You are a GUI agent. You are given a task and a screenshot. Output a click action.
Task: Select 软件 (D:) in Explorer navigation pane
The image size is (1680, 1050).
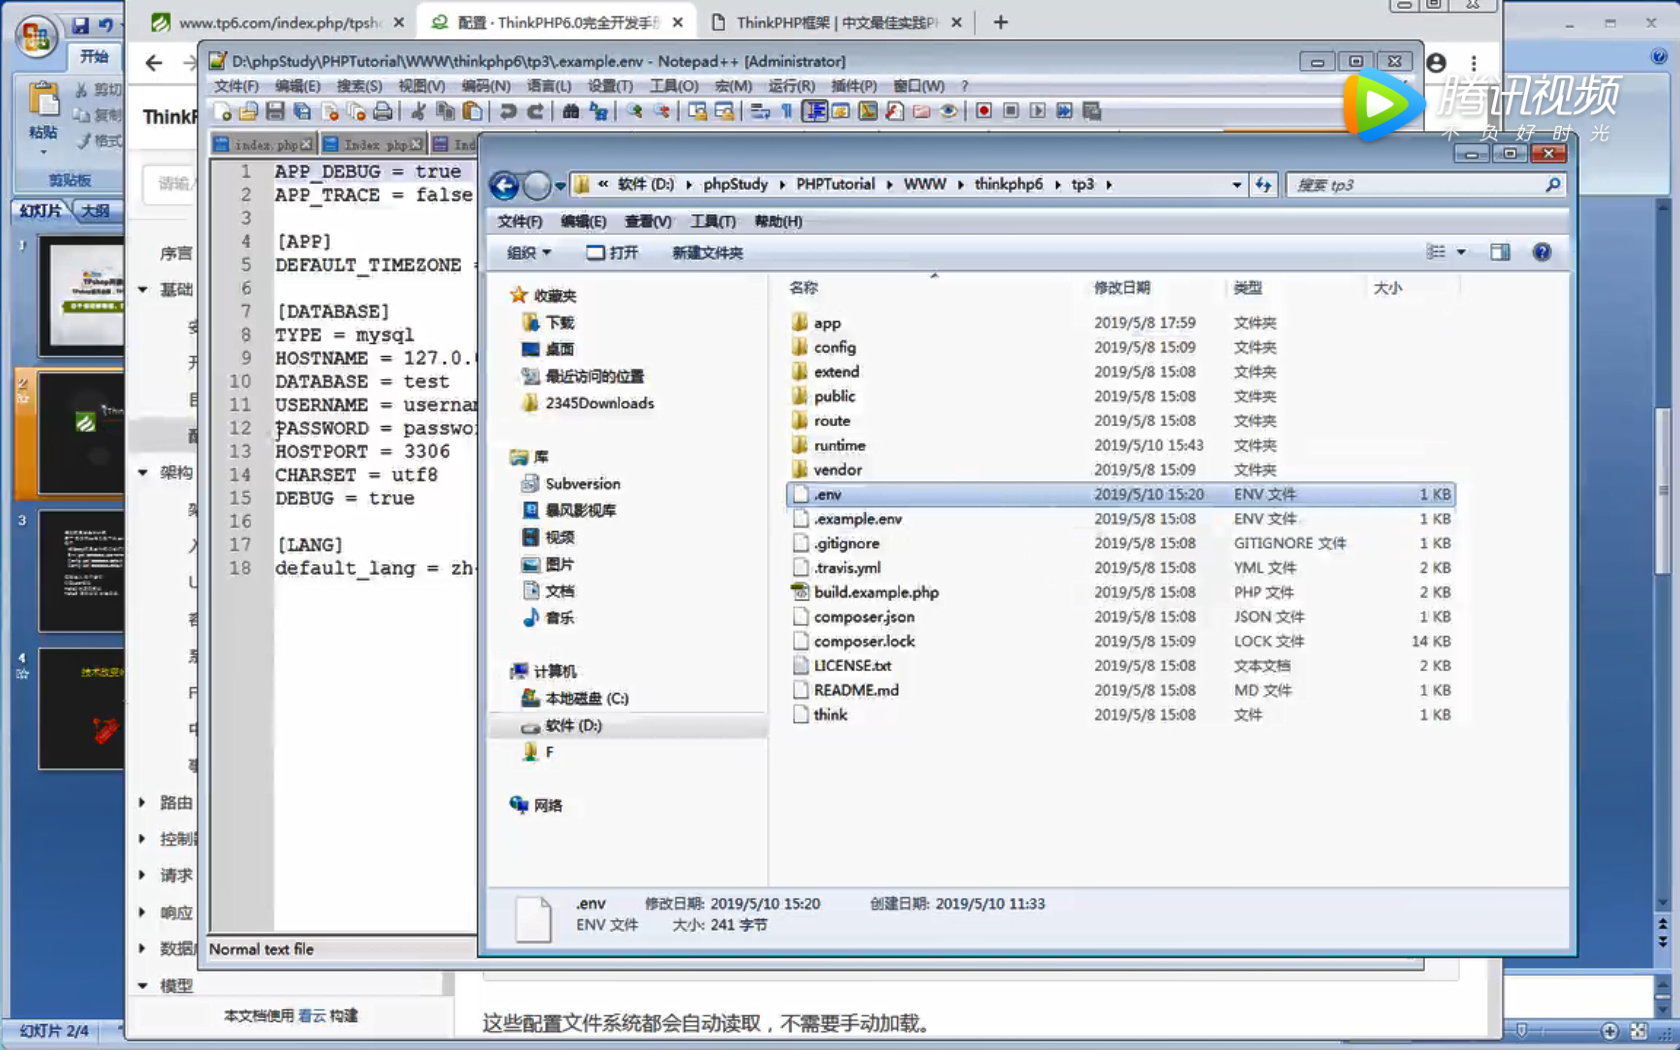pyautogui.click(x=573, y=726)
